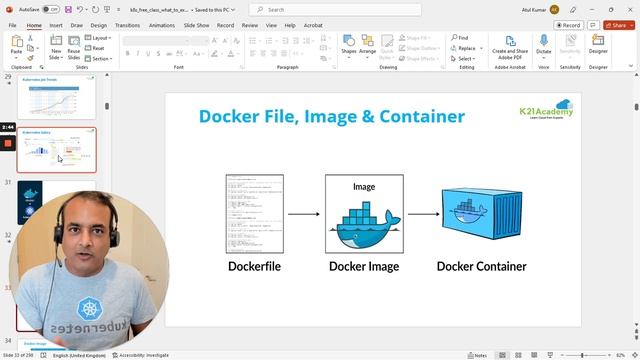
Task: Select the Kubernetes Salary slide 30 thumbnail
Action: (57, 150)
